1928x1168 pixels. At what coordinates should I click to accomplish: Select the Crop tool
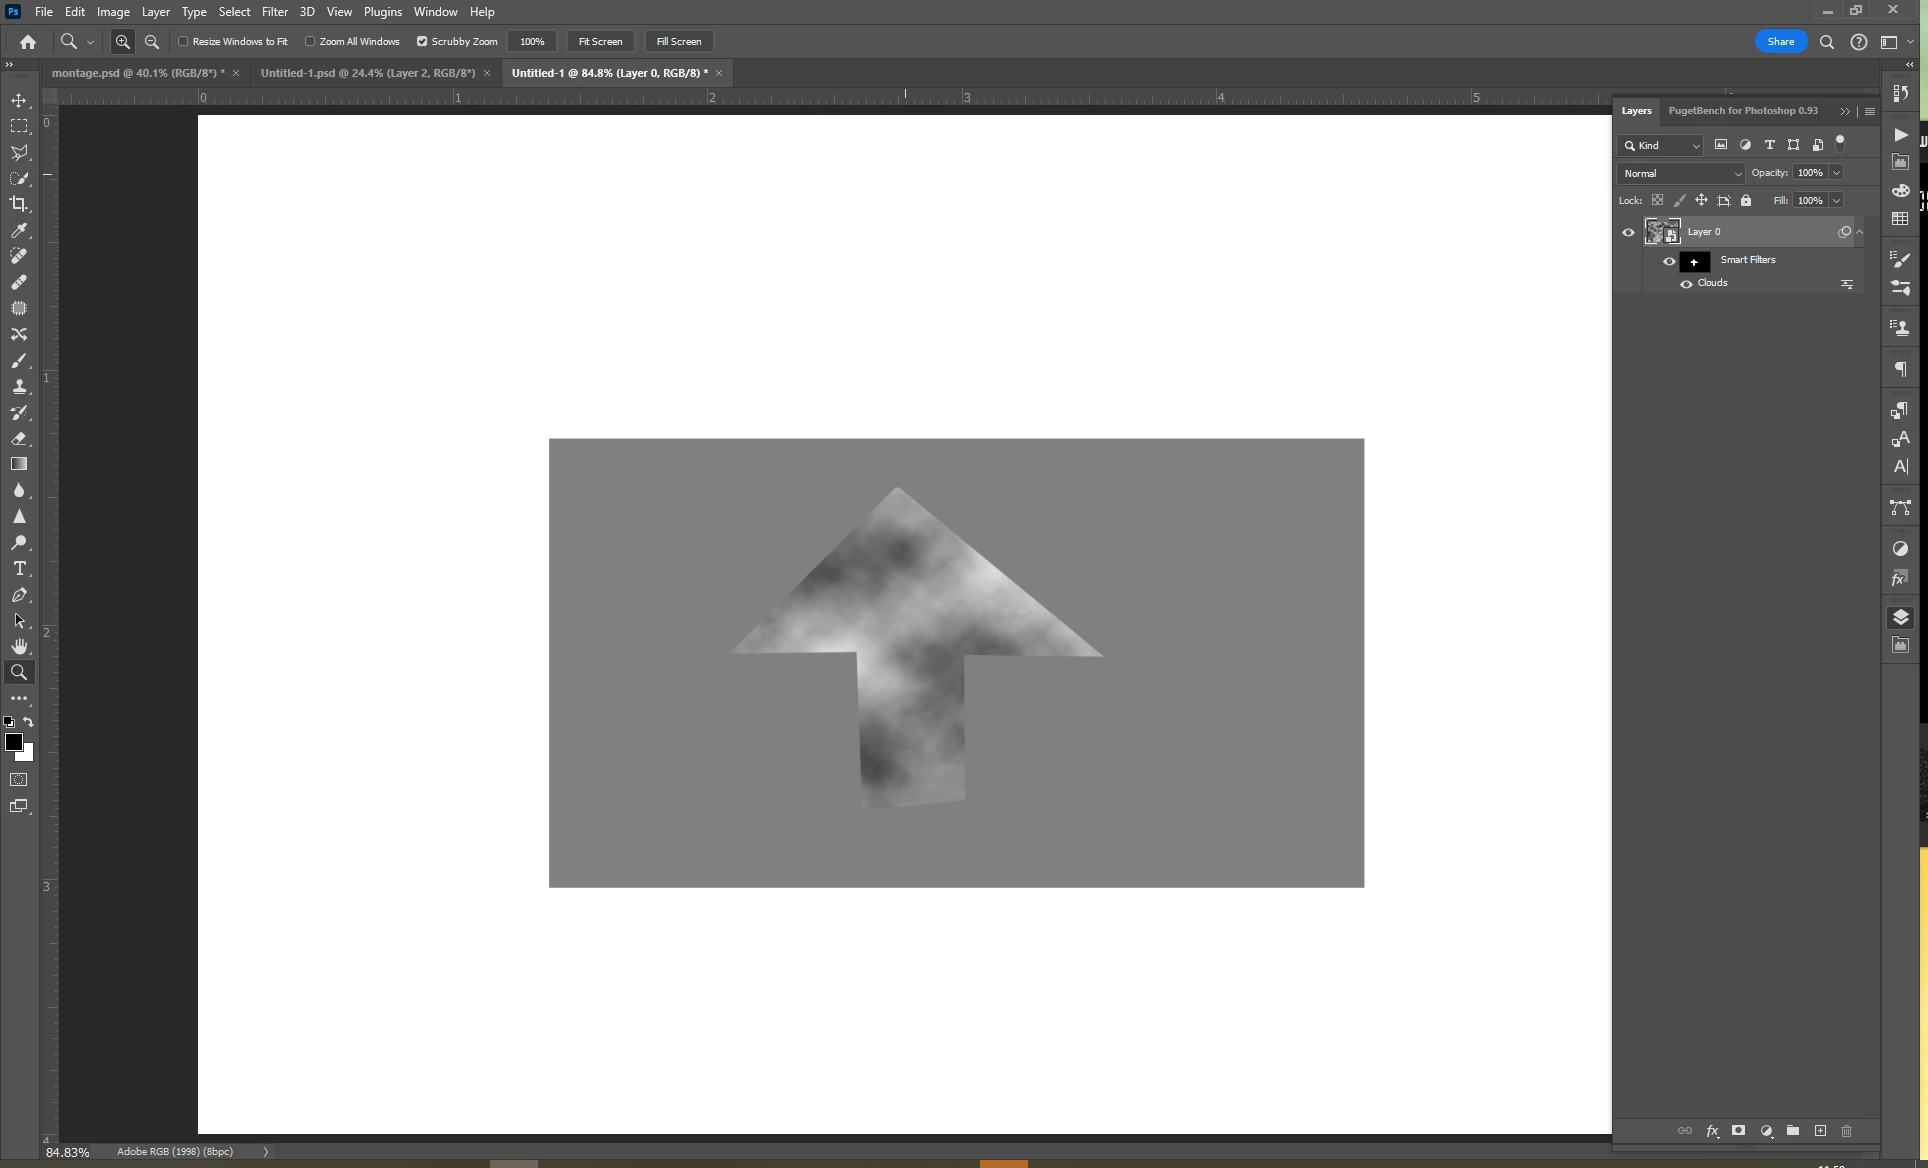(19, 204)
